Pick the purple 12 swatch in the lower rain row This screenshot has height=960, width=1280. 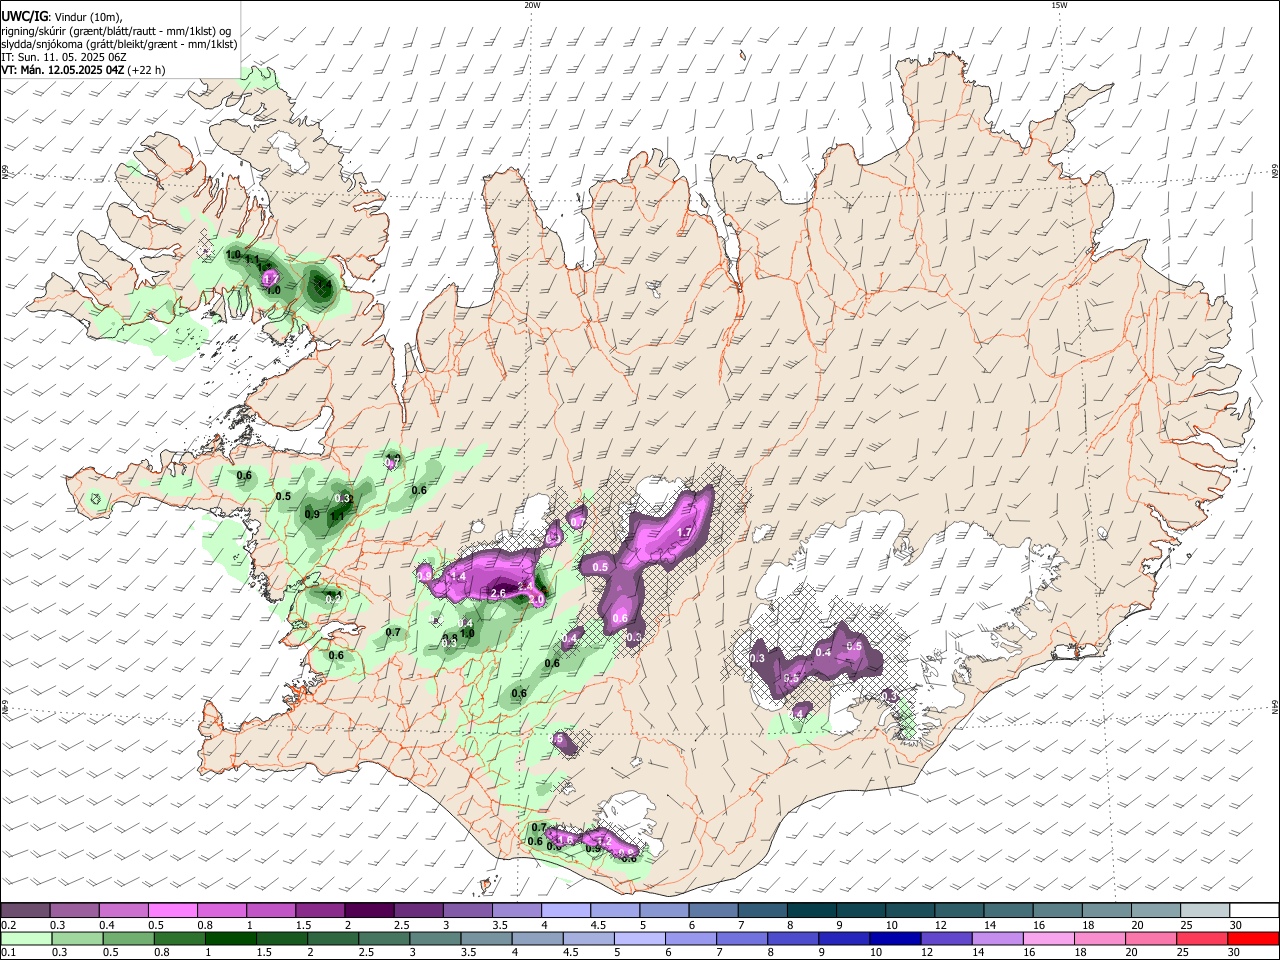pyautogui.click(x=945, y=938)
